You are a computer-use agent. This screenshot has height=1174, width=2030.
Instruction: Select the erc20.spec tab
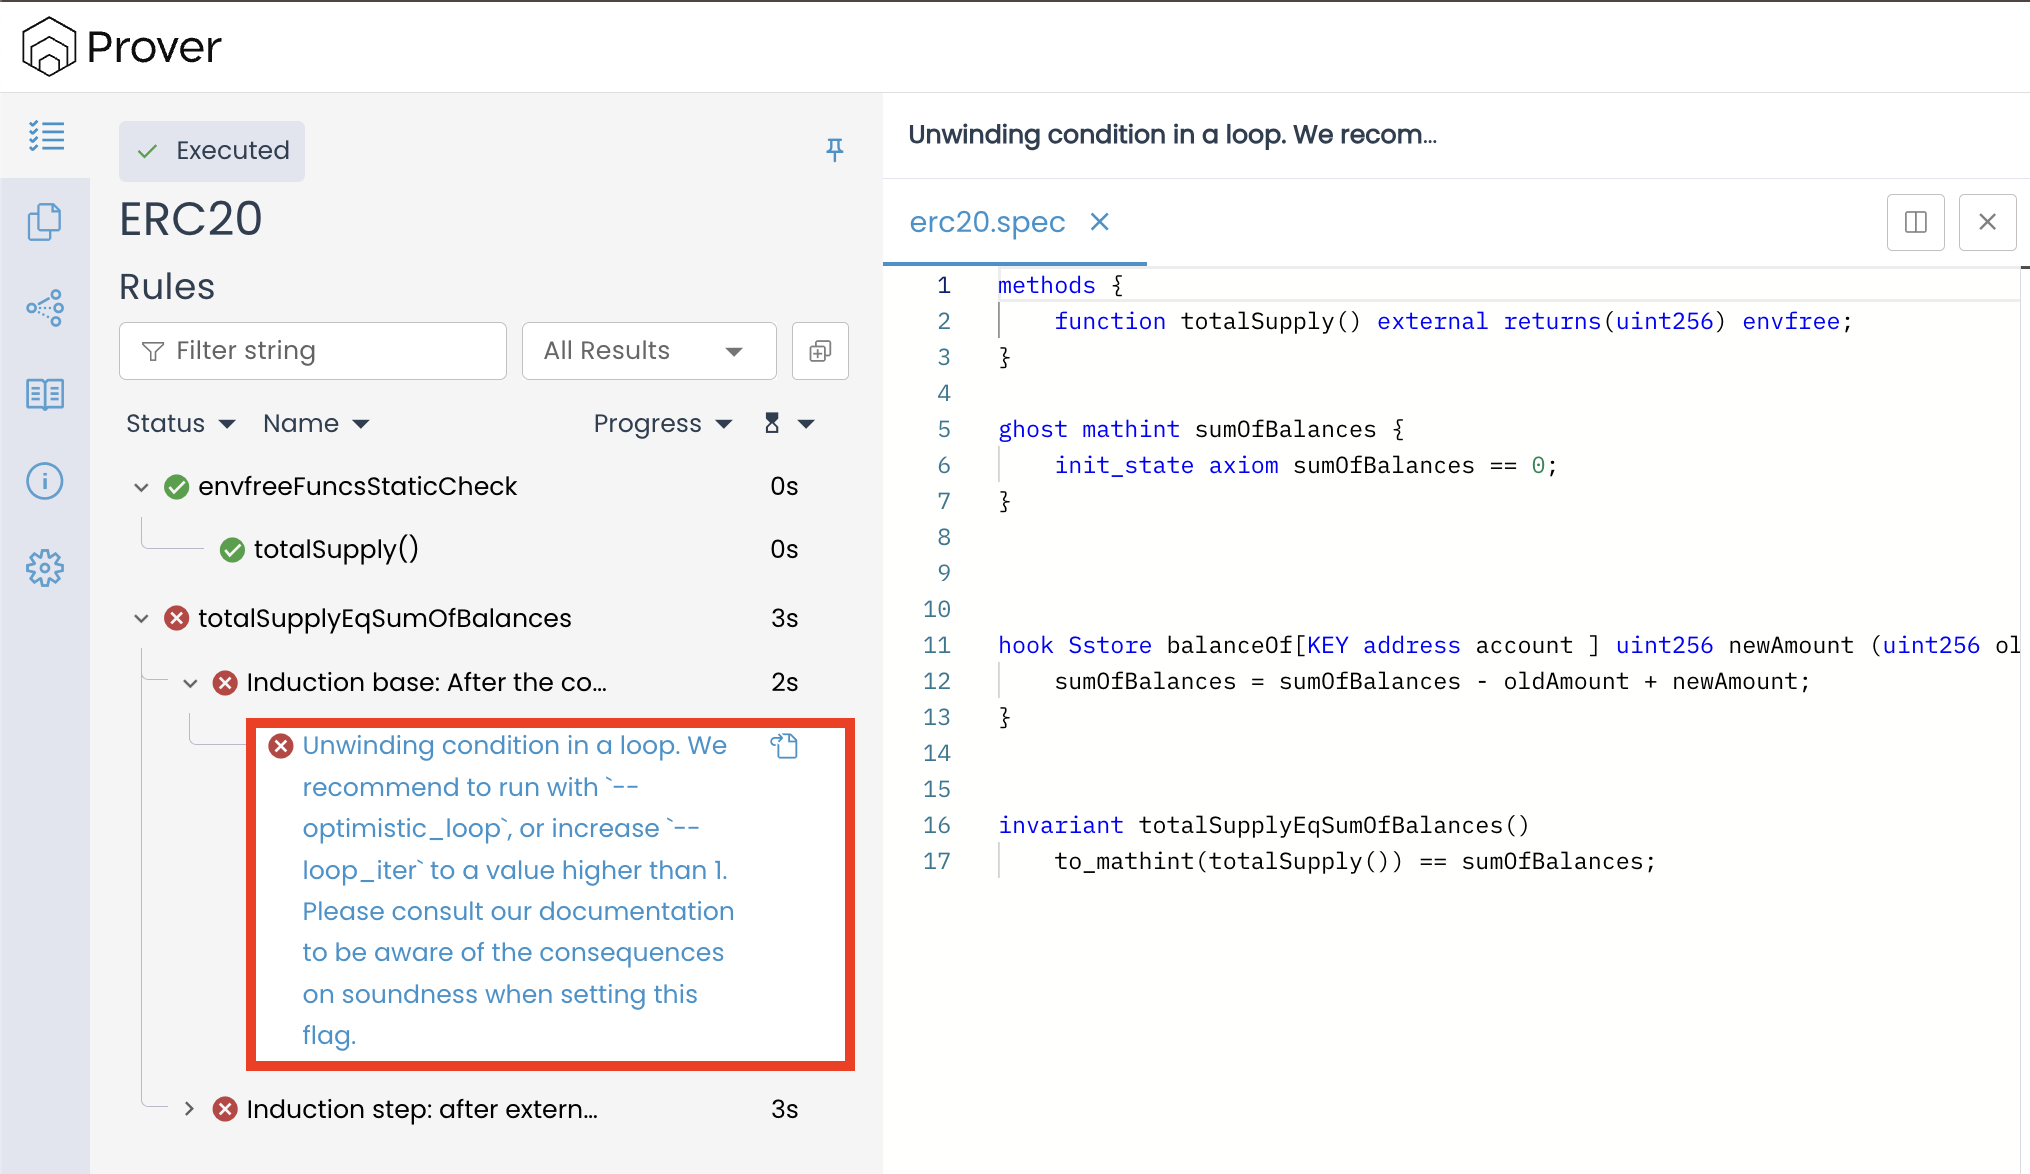(987, 222)
